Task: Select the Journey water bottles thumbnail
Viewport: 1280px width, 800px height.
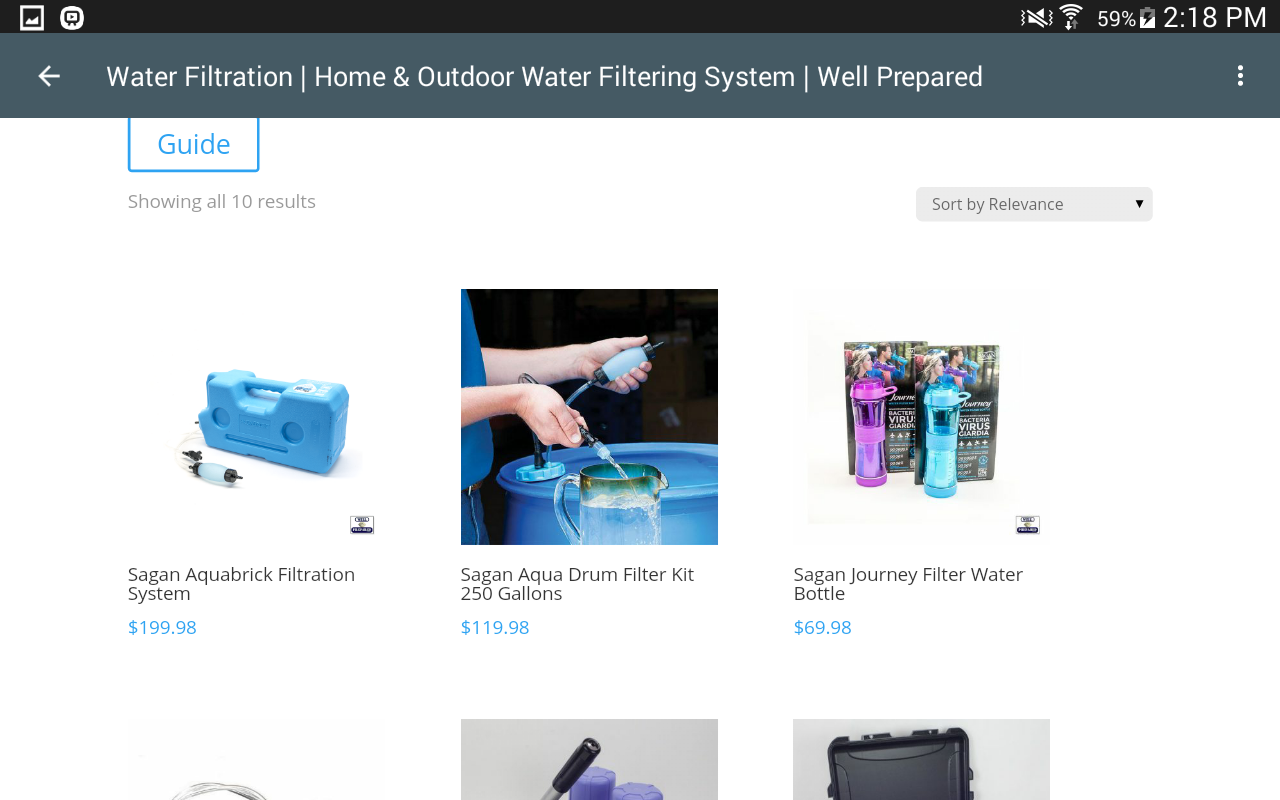Action: (922, 417)
